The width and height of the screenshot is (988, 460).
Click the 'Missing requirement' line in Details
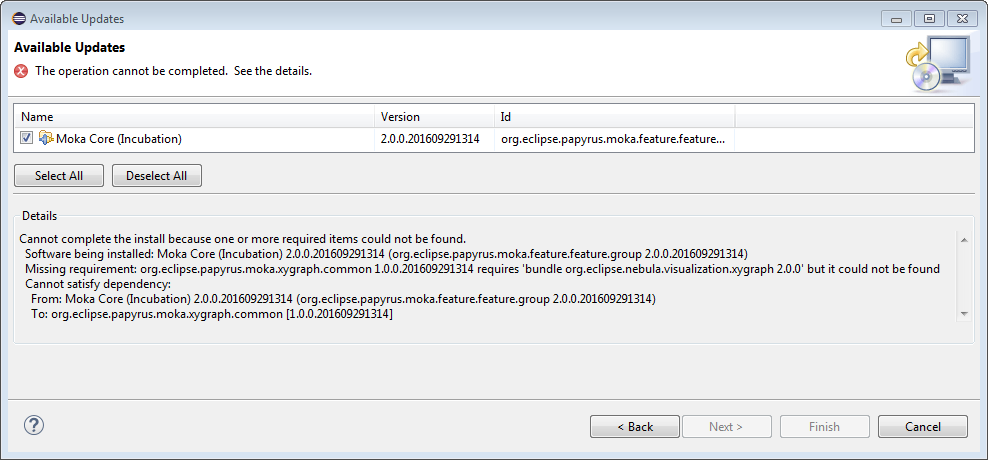point(482,269)
